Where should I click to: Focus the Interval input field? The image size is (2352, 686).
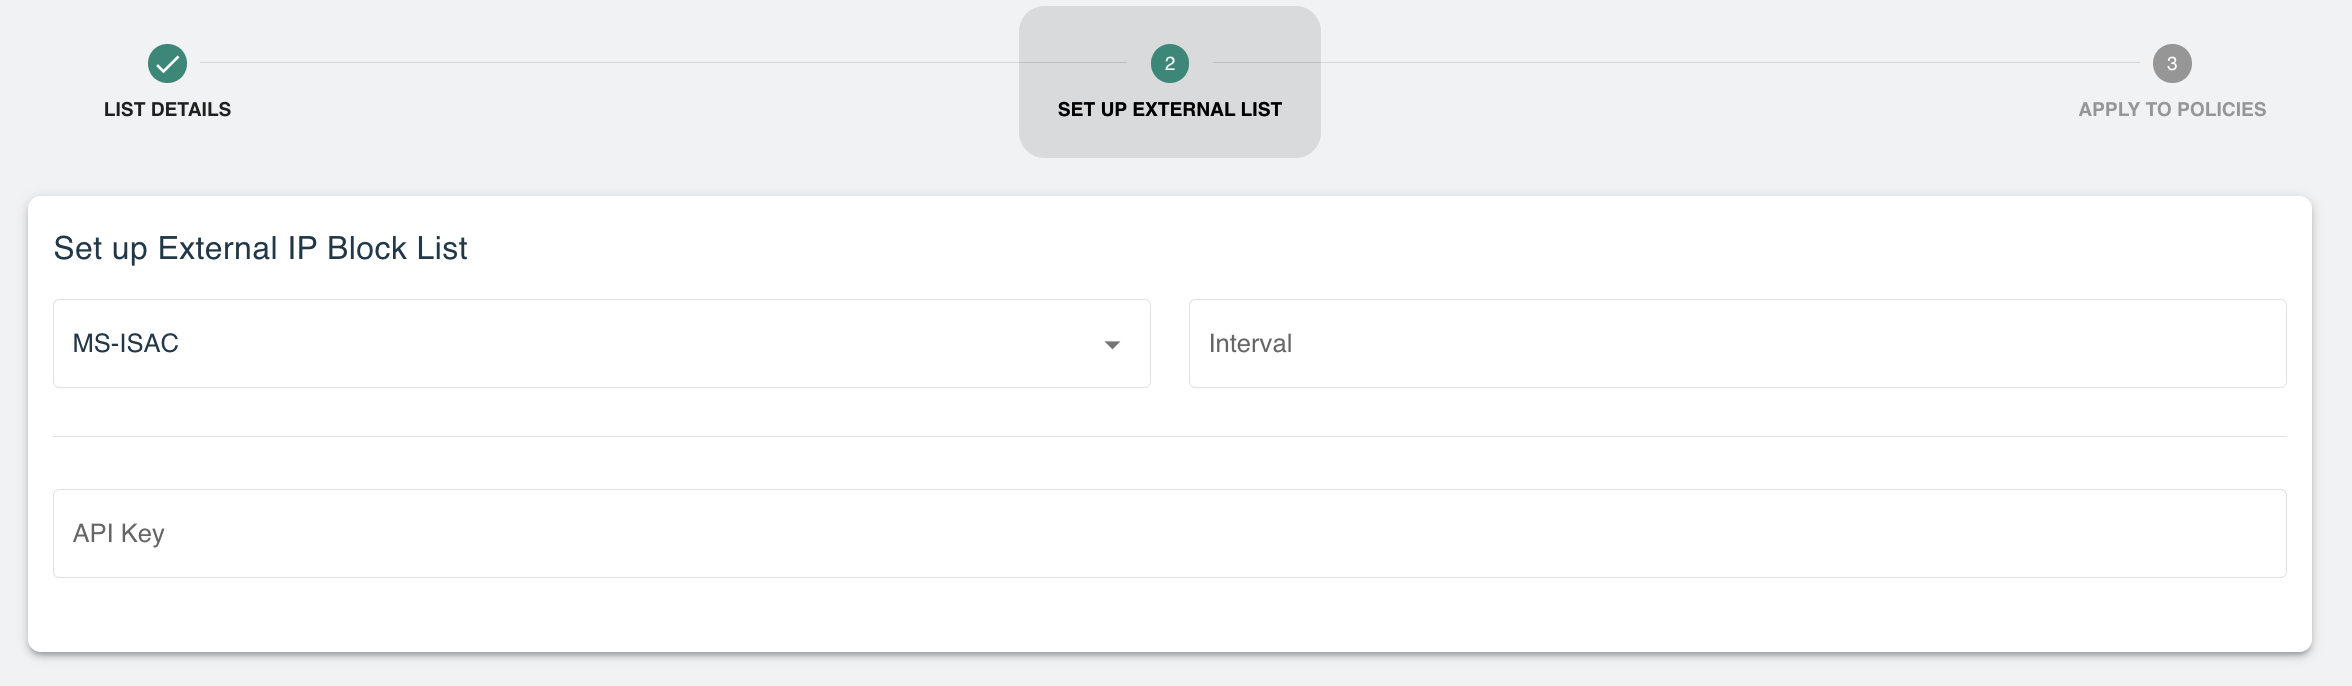(1737, 343)
